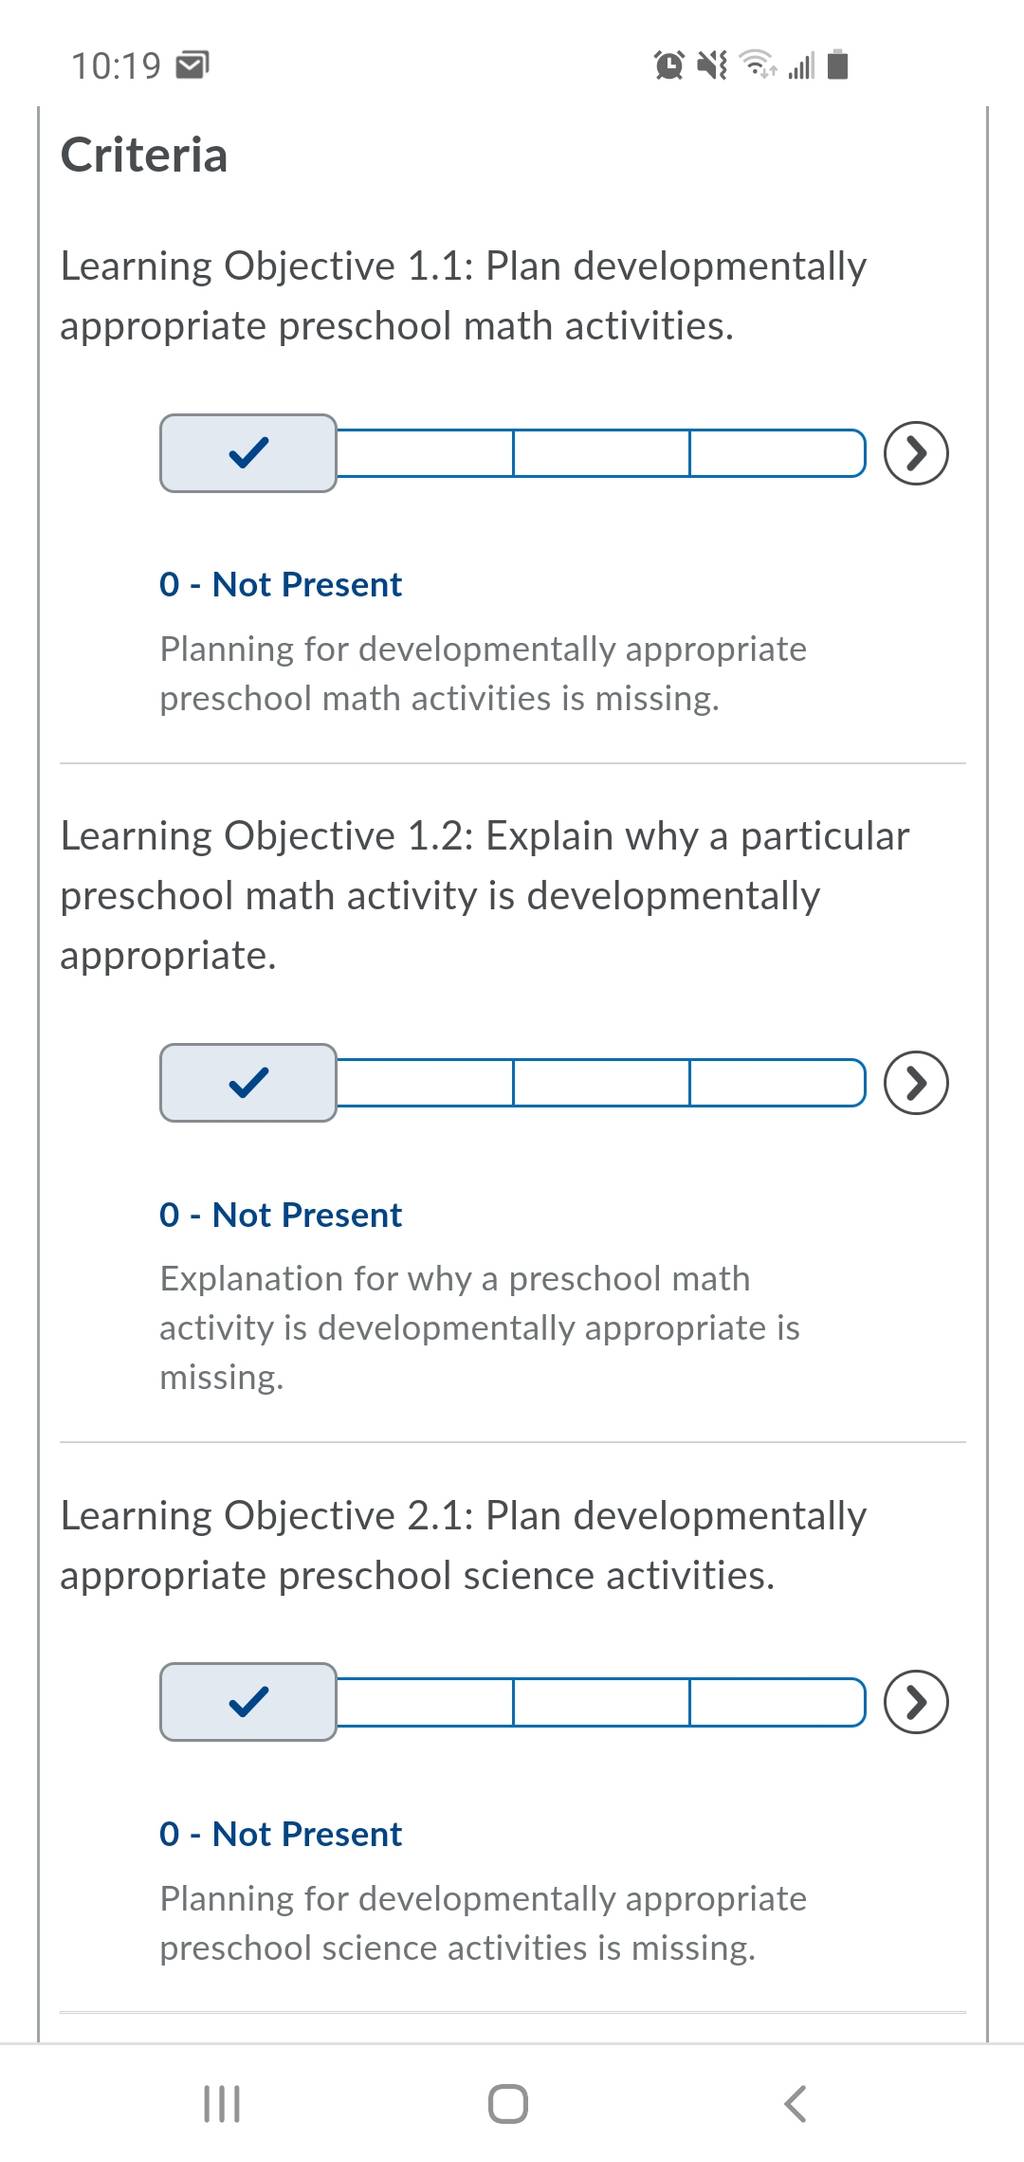Expand Learning Objective 2.1 level details arrow
Screen dimensions: 1024x2162
click(916, 1702)
